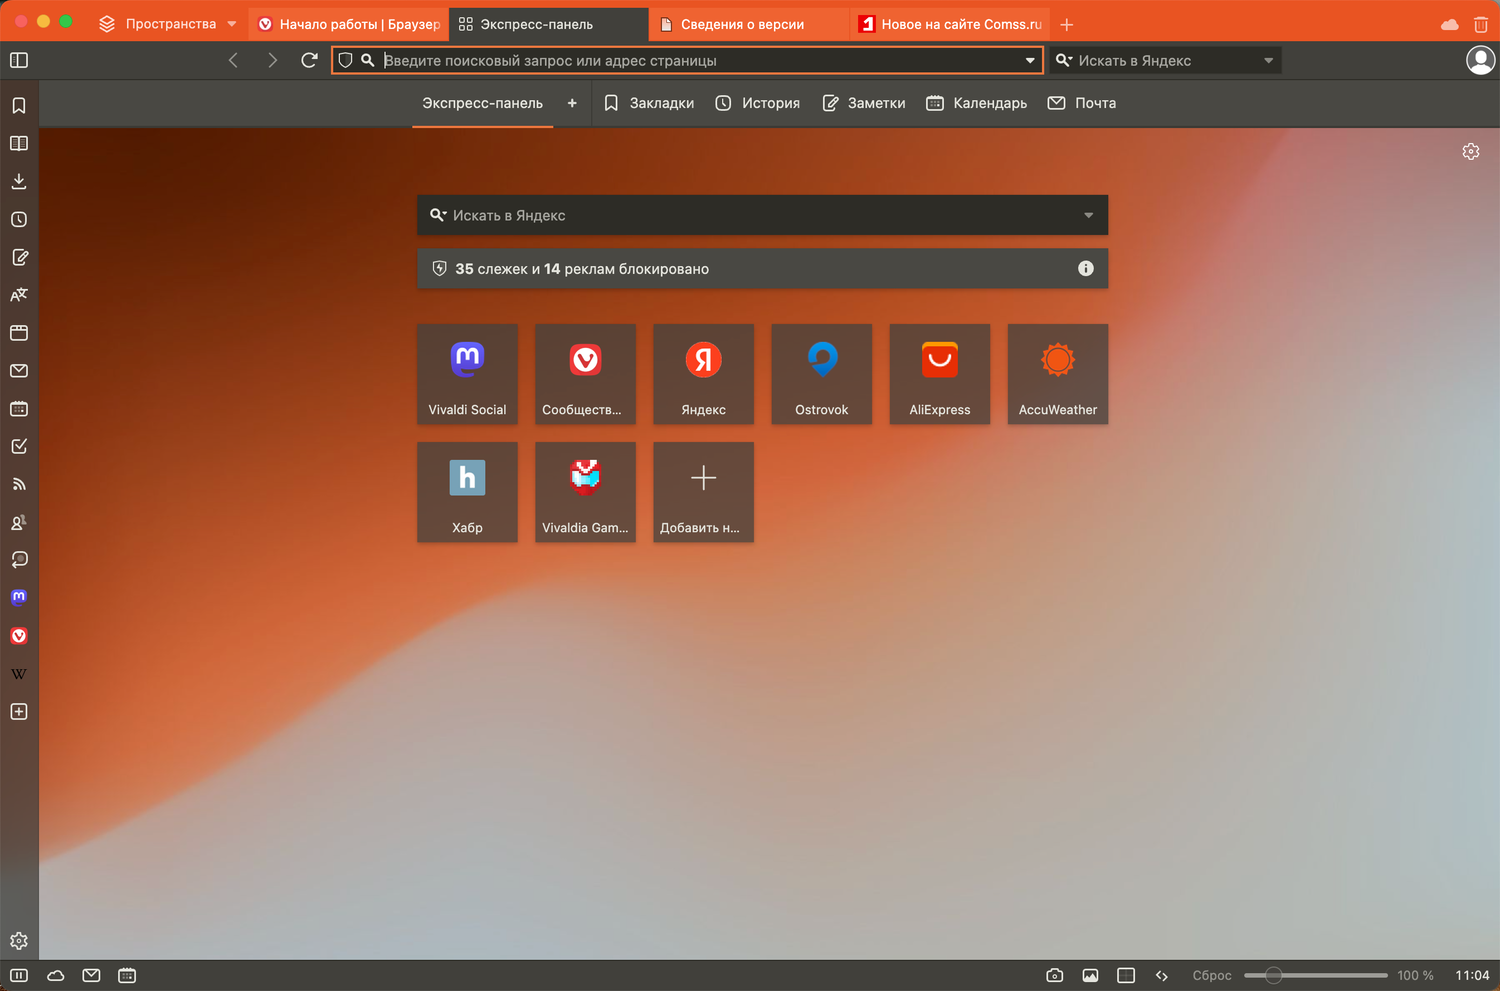Open Календарь on the start page

977,103
